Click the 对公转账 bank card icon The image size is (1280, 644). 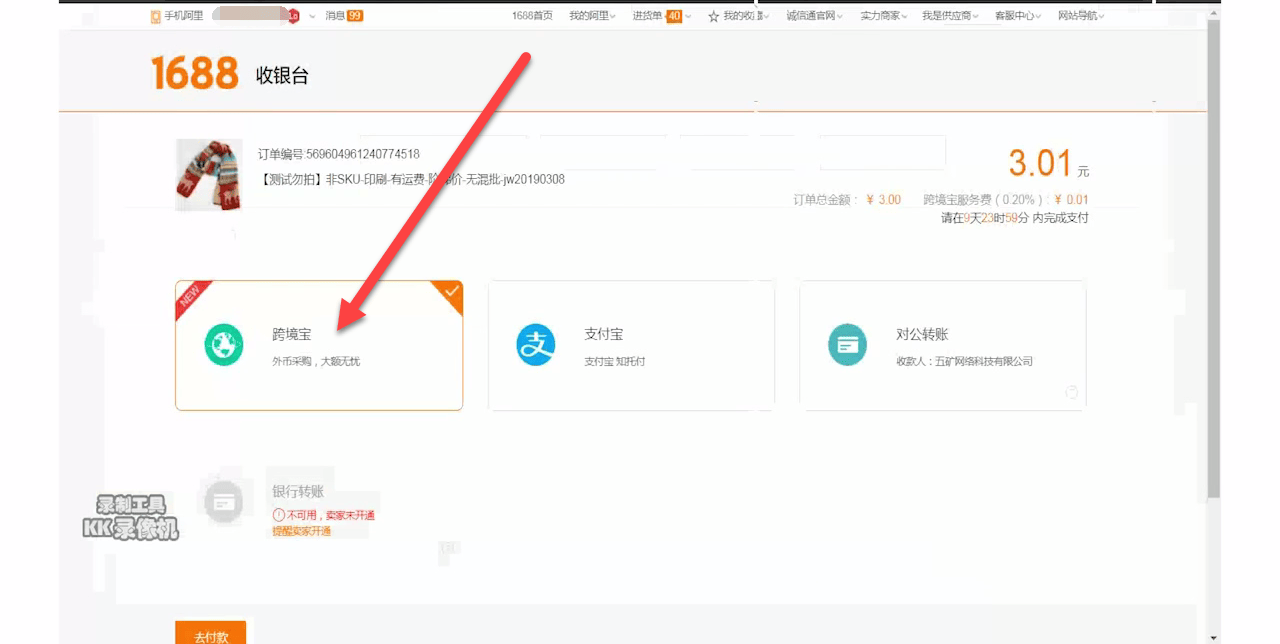tap(847, 344)
